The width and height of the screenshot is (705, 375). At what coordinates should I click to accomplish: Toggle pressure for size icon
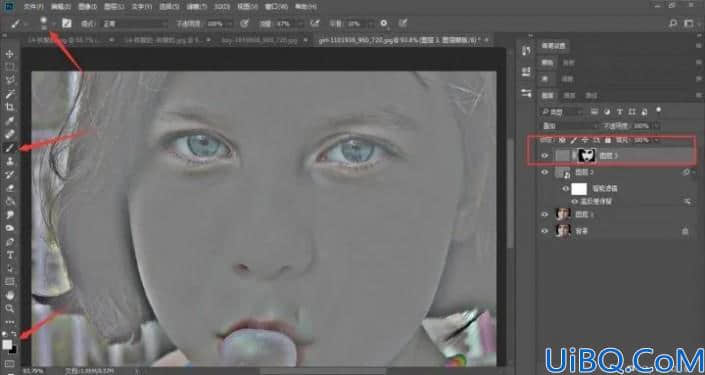point(403,23)
